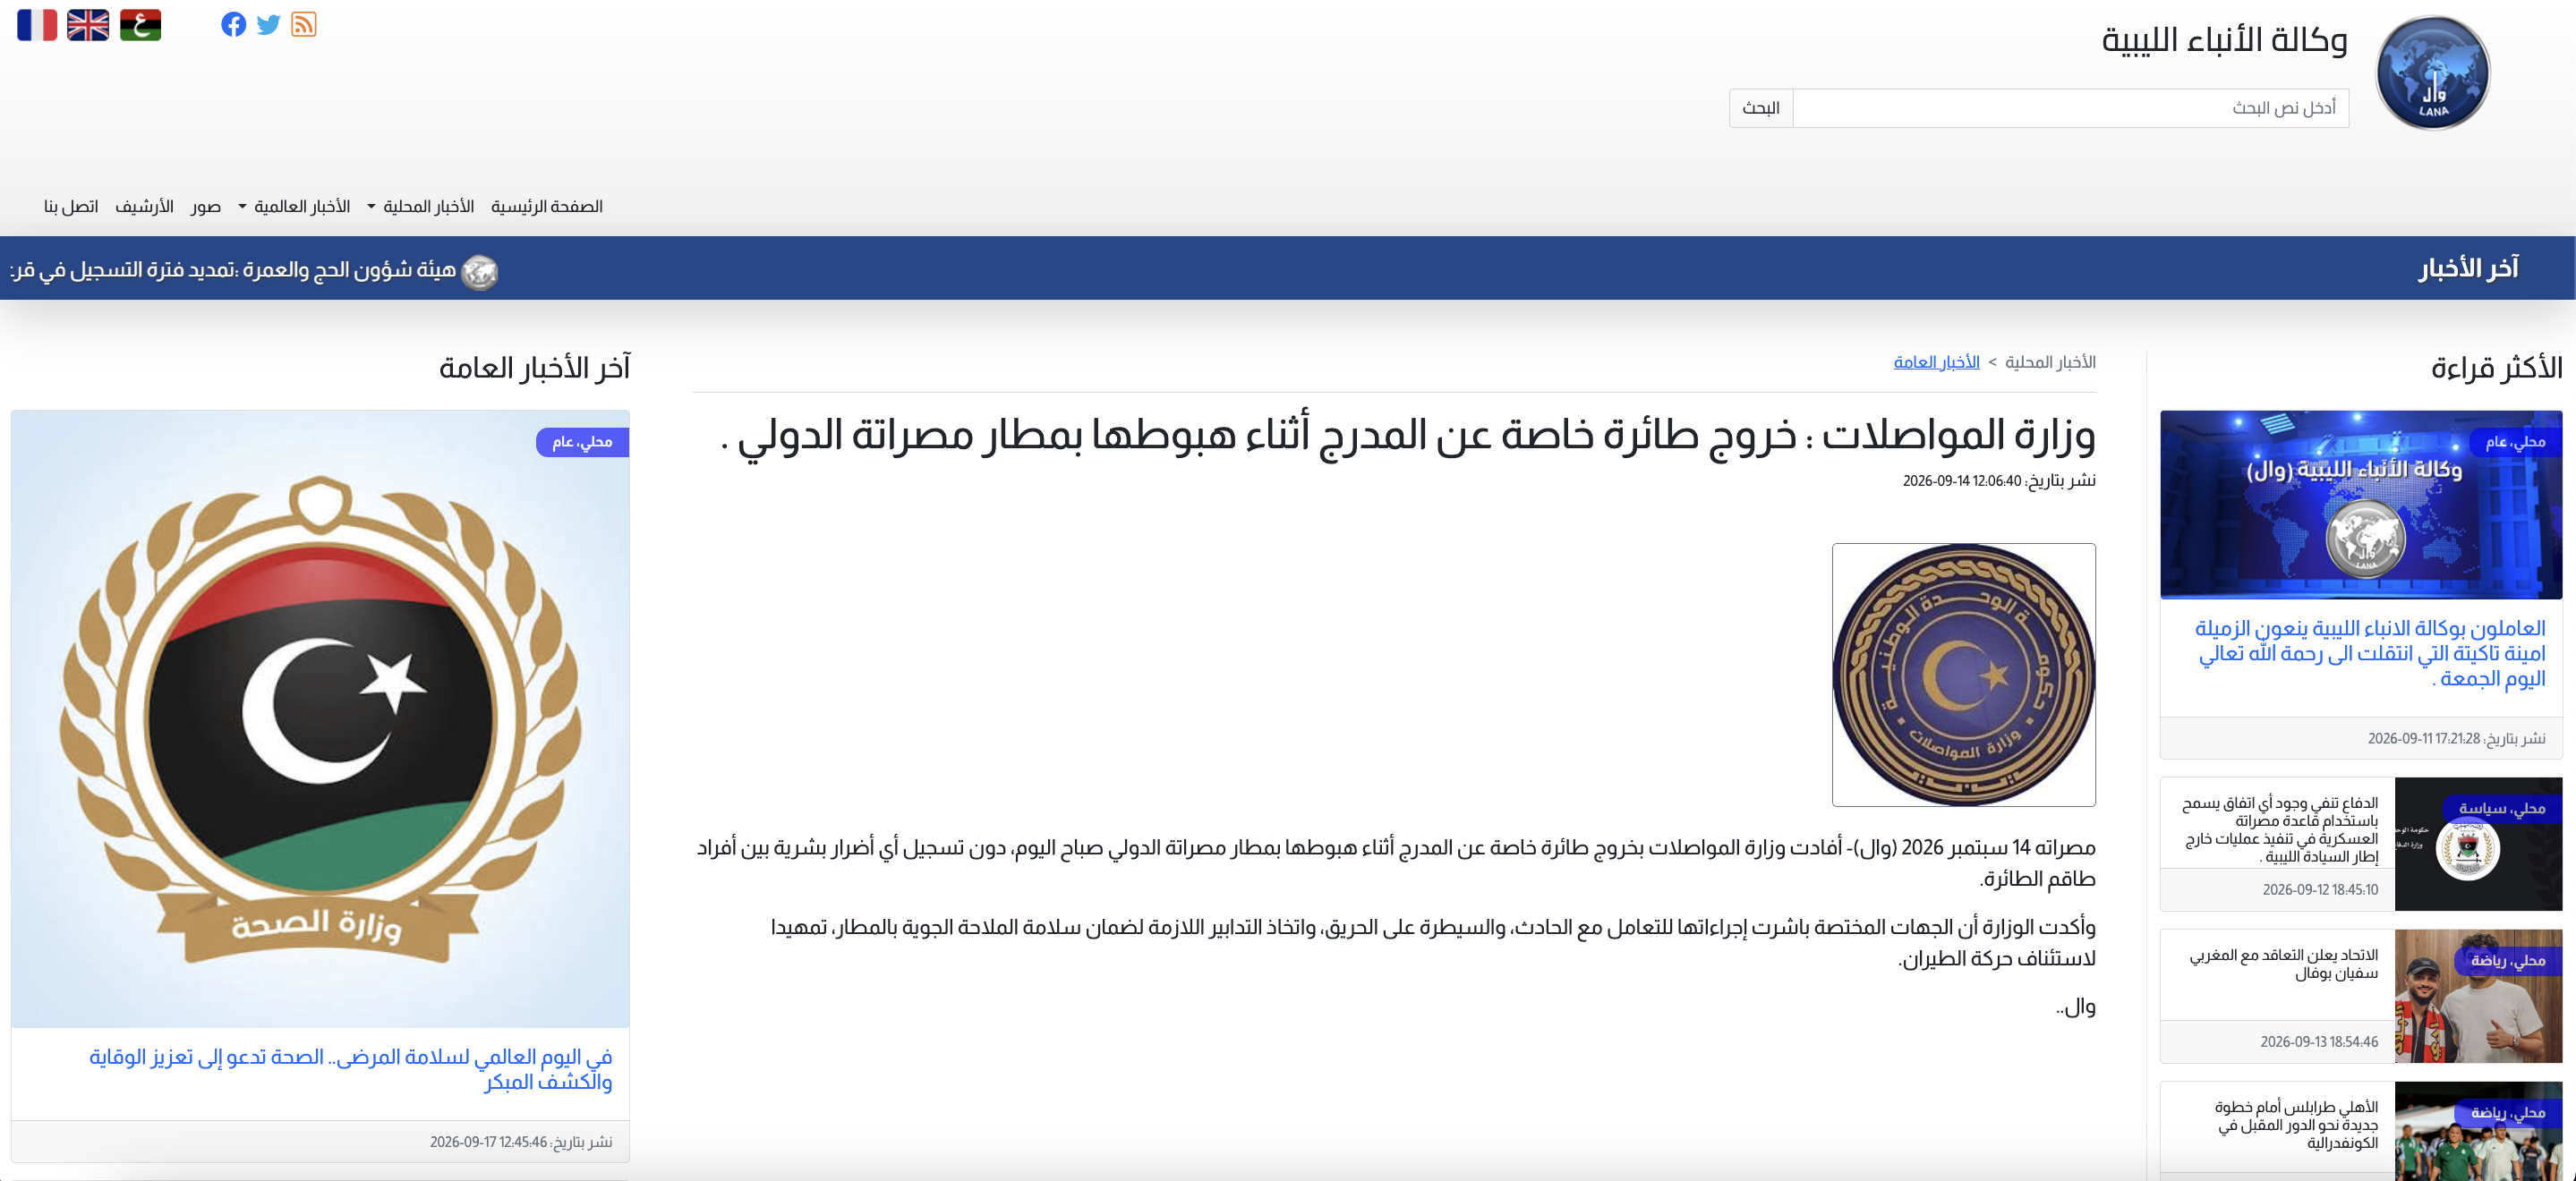
Task: Open the RSS feed icon
Action: click(304, 25)
